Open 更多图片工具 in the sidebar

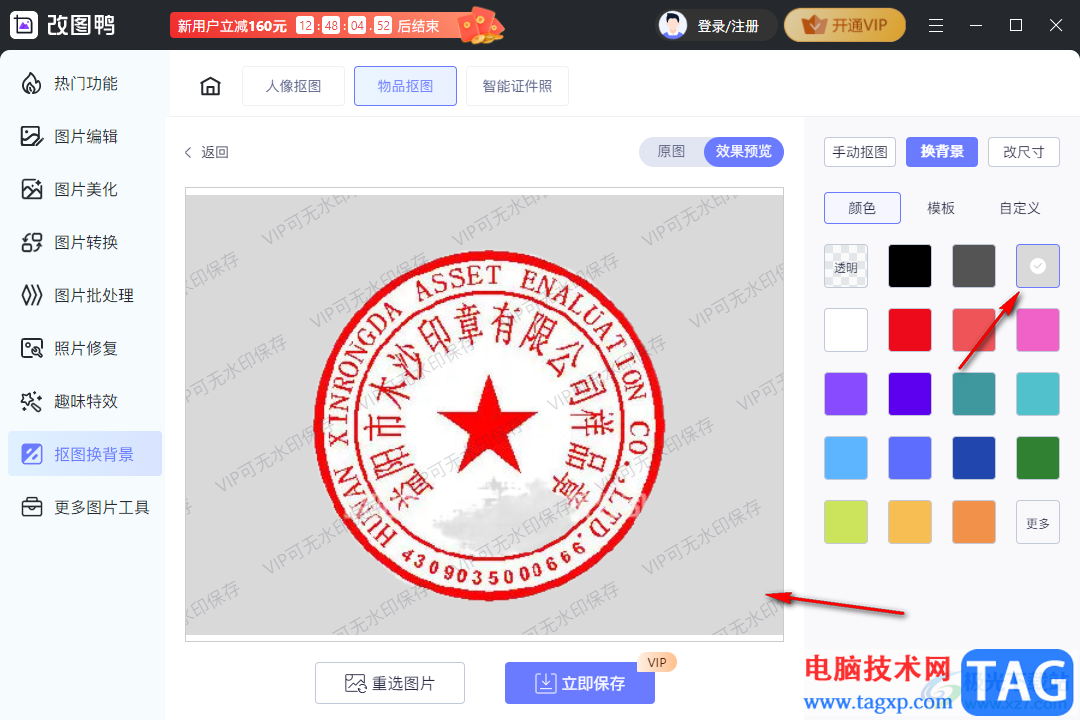click(85, 508)
